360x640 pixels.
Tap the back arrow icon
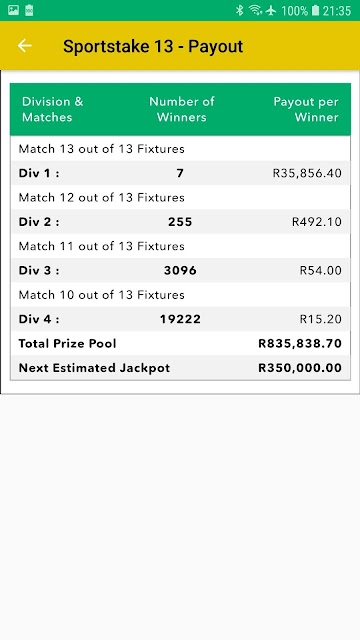(24, 46)
